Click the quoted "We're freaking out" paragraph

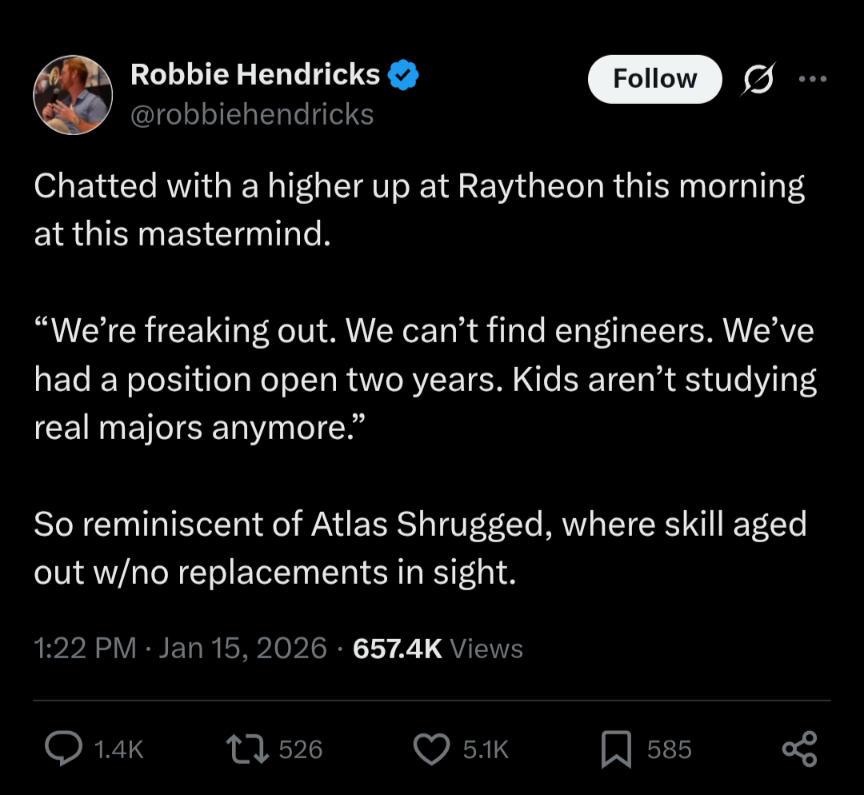point(424,379)
